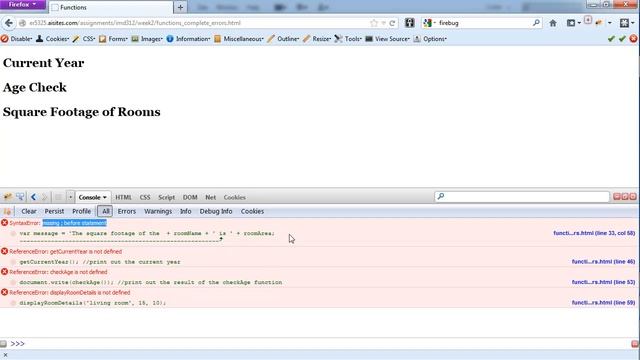The image size is (640, 360).
Task: Open Firebug in a new window
Action: point(625,197)
